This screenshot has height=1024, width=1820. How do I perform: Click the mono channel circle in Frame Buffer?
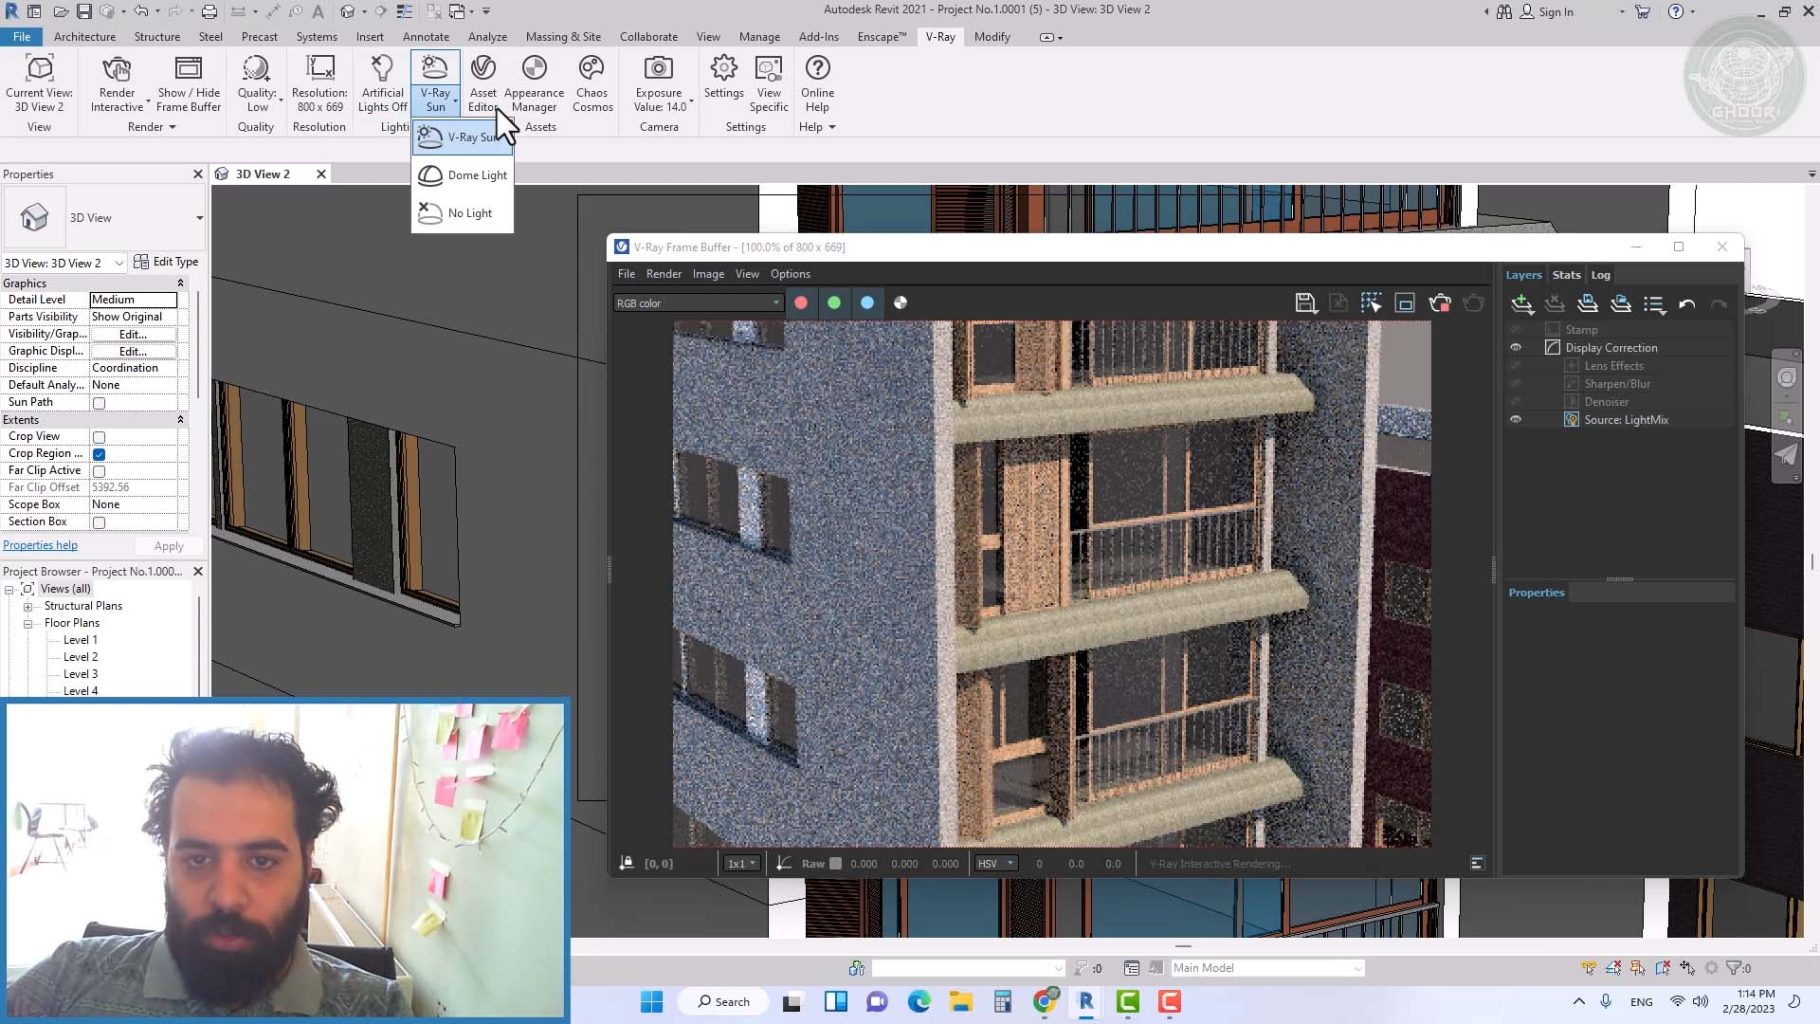(x=900, y=303)
